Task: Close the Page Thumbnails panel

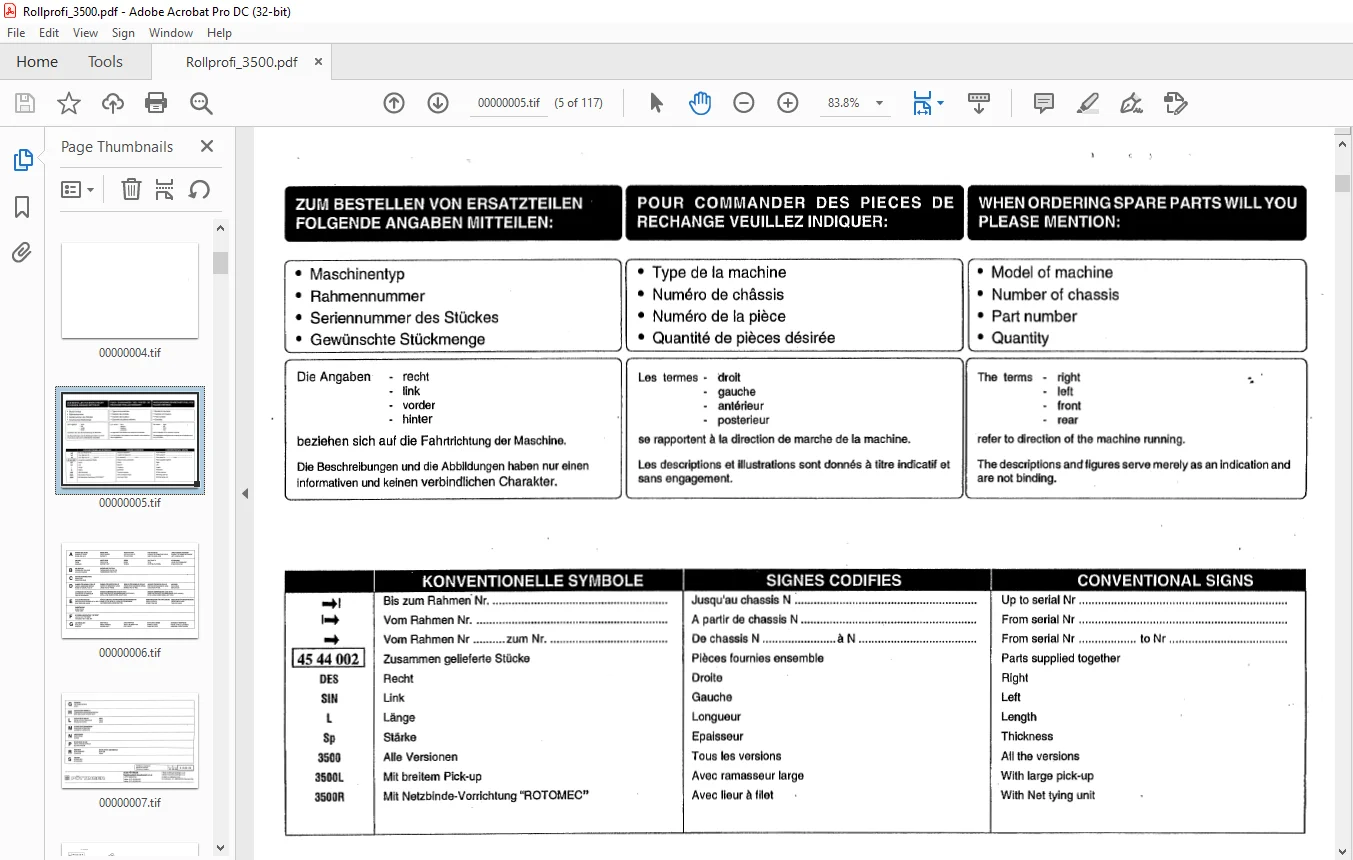Action: click(x=207, y=146)
